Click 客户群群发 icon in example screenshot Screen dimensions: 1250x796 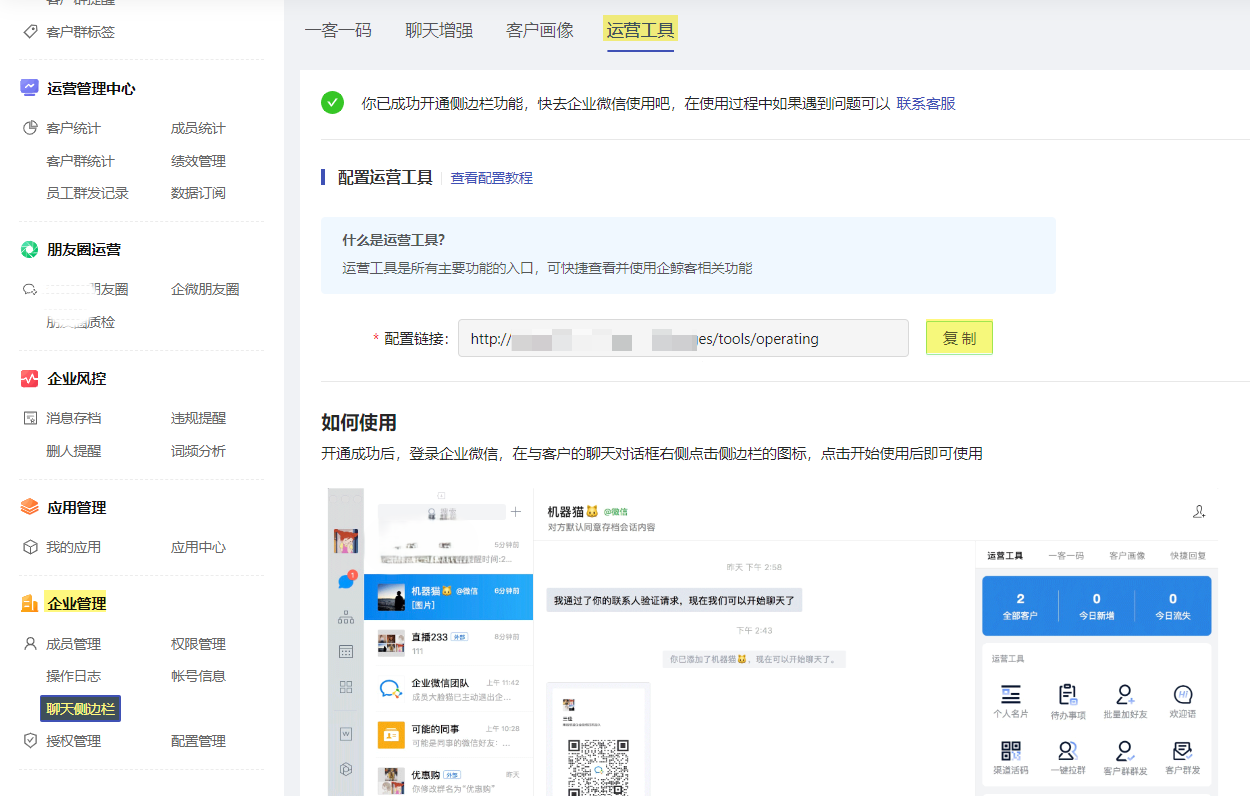1125,751
